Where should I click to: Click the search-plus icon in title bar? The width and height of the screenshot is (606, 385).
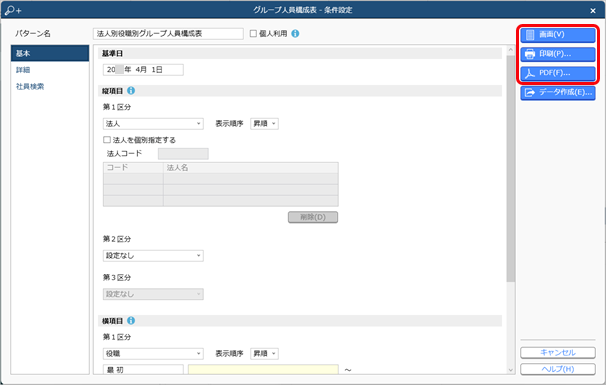[x=12, y=10]
